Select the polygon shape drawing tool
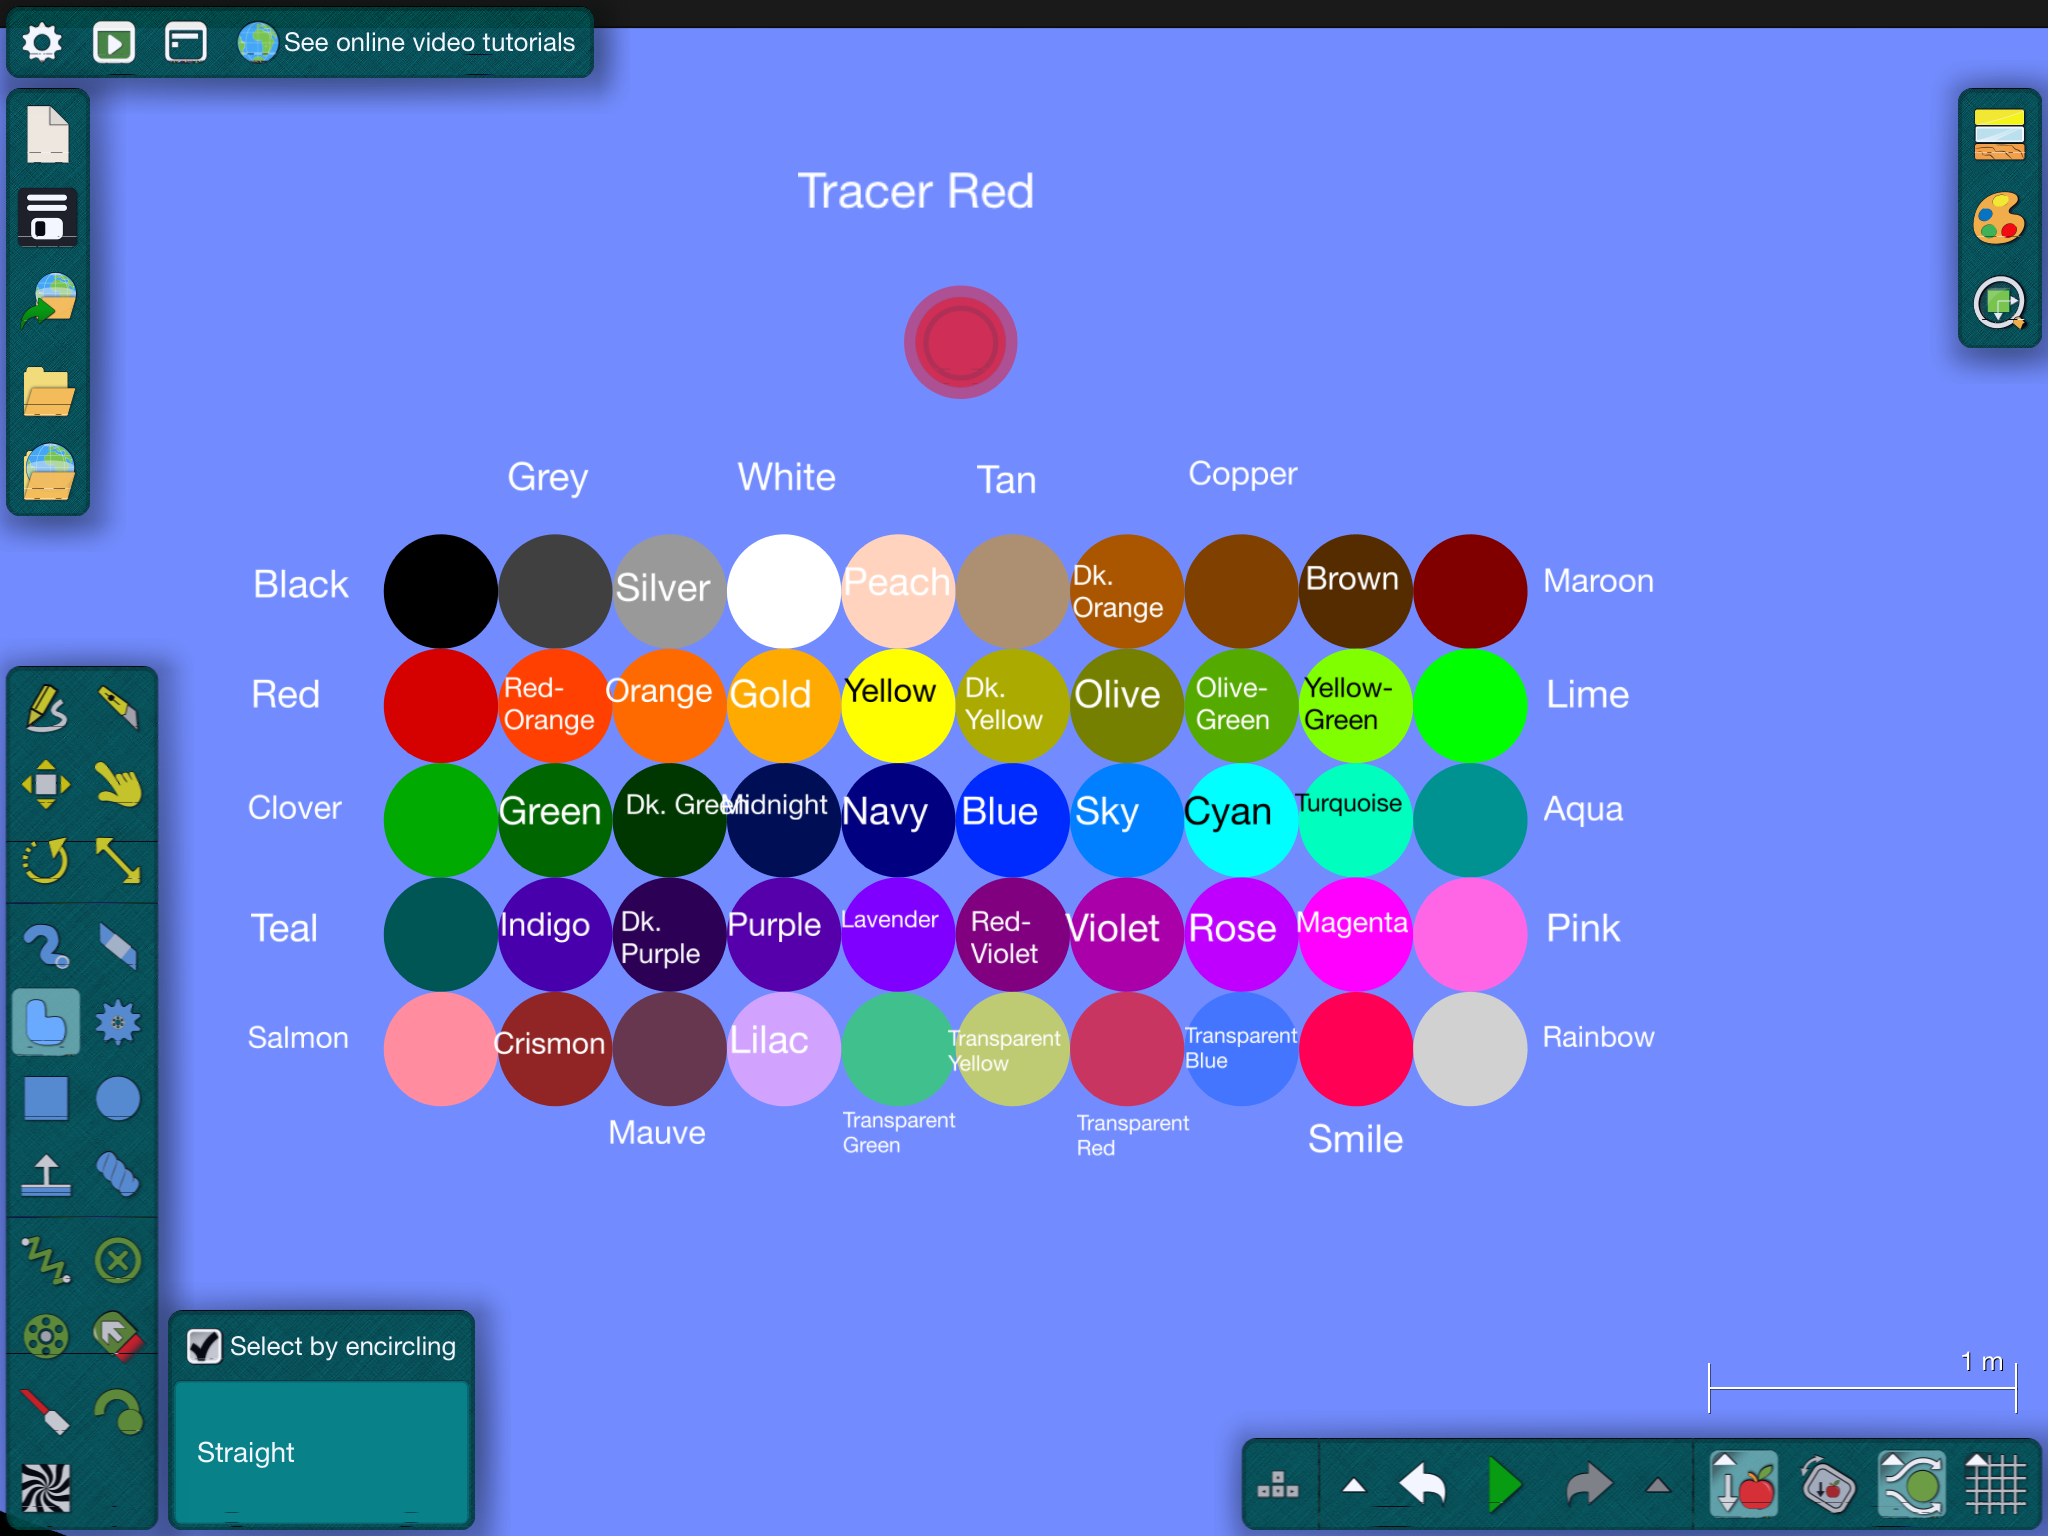The height and width of the screenshot is (1536, 2048). [46, 1023]
